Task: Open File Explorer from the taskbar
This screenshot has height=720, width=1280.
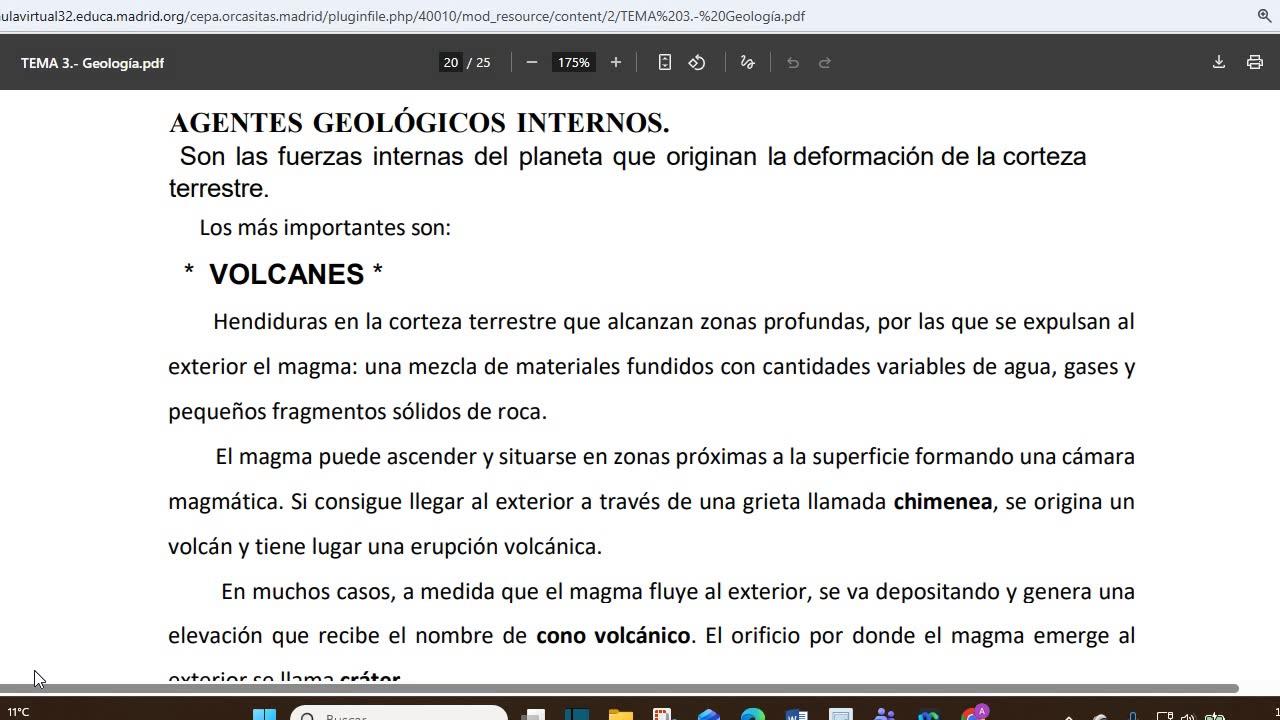Action: [x=621, y=715]
